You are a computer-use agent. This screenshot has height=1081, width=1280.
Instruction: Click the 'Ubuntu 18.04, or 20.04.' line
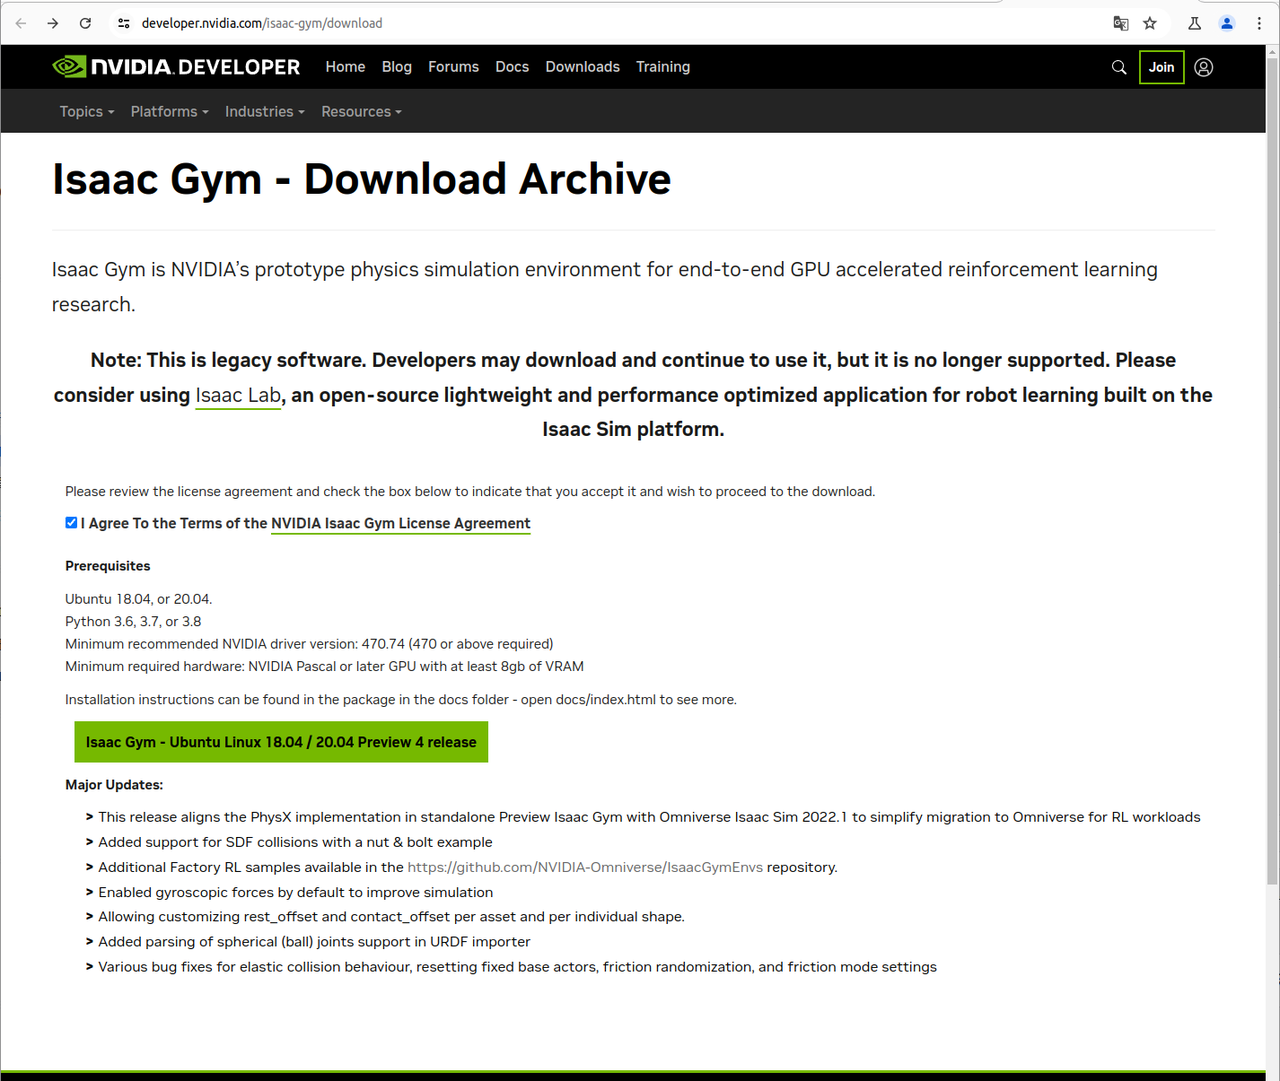139,599
